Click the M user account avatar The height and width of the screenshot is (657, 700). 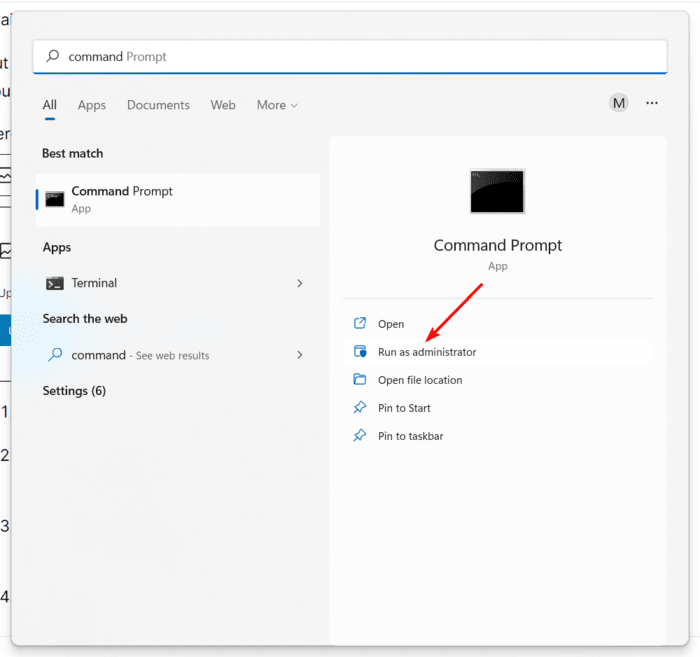[619, 103]
